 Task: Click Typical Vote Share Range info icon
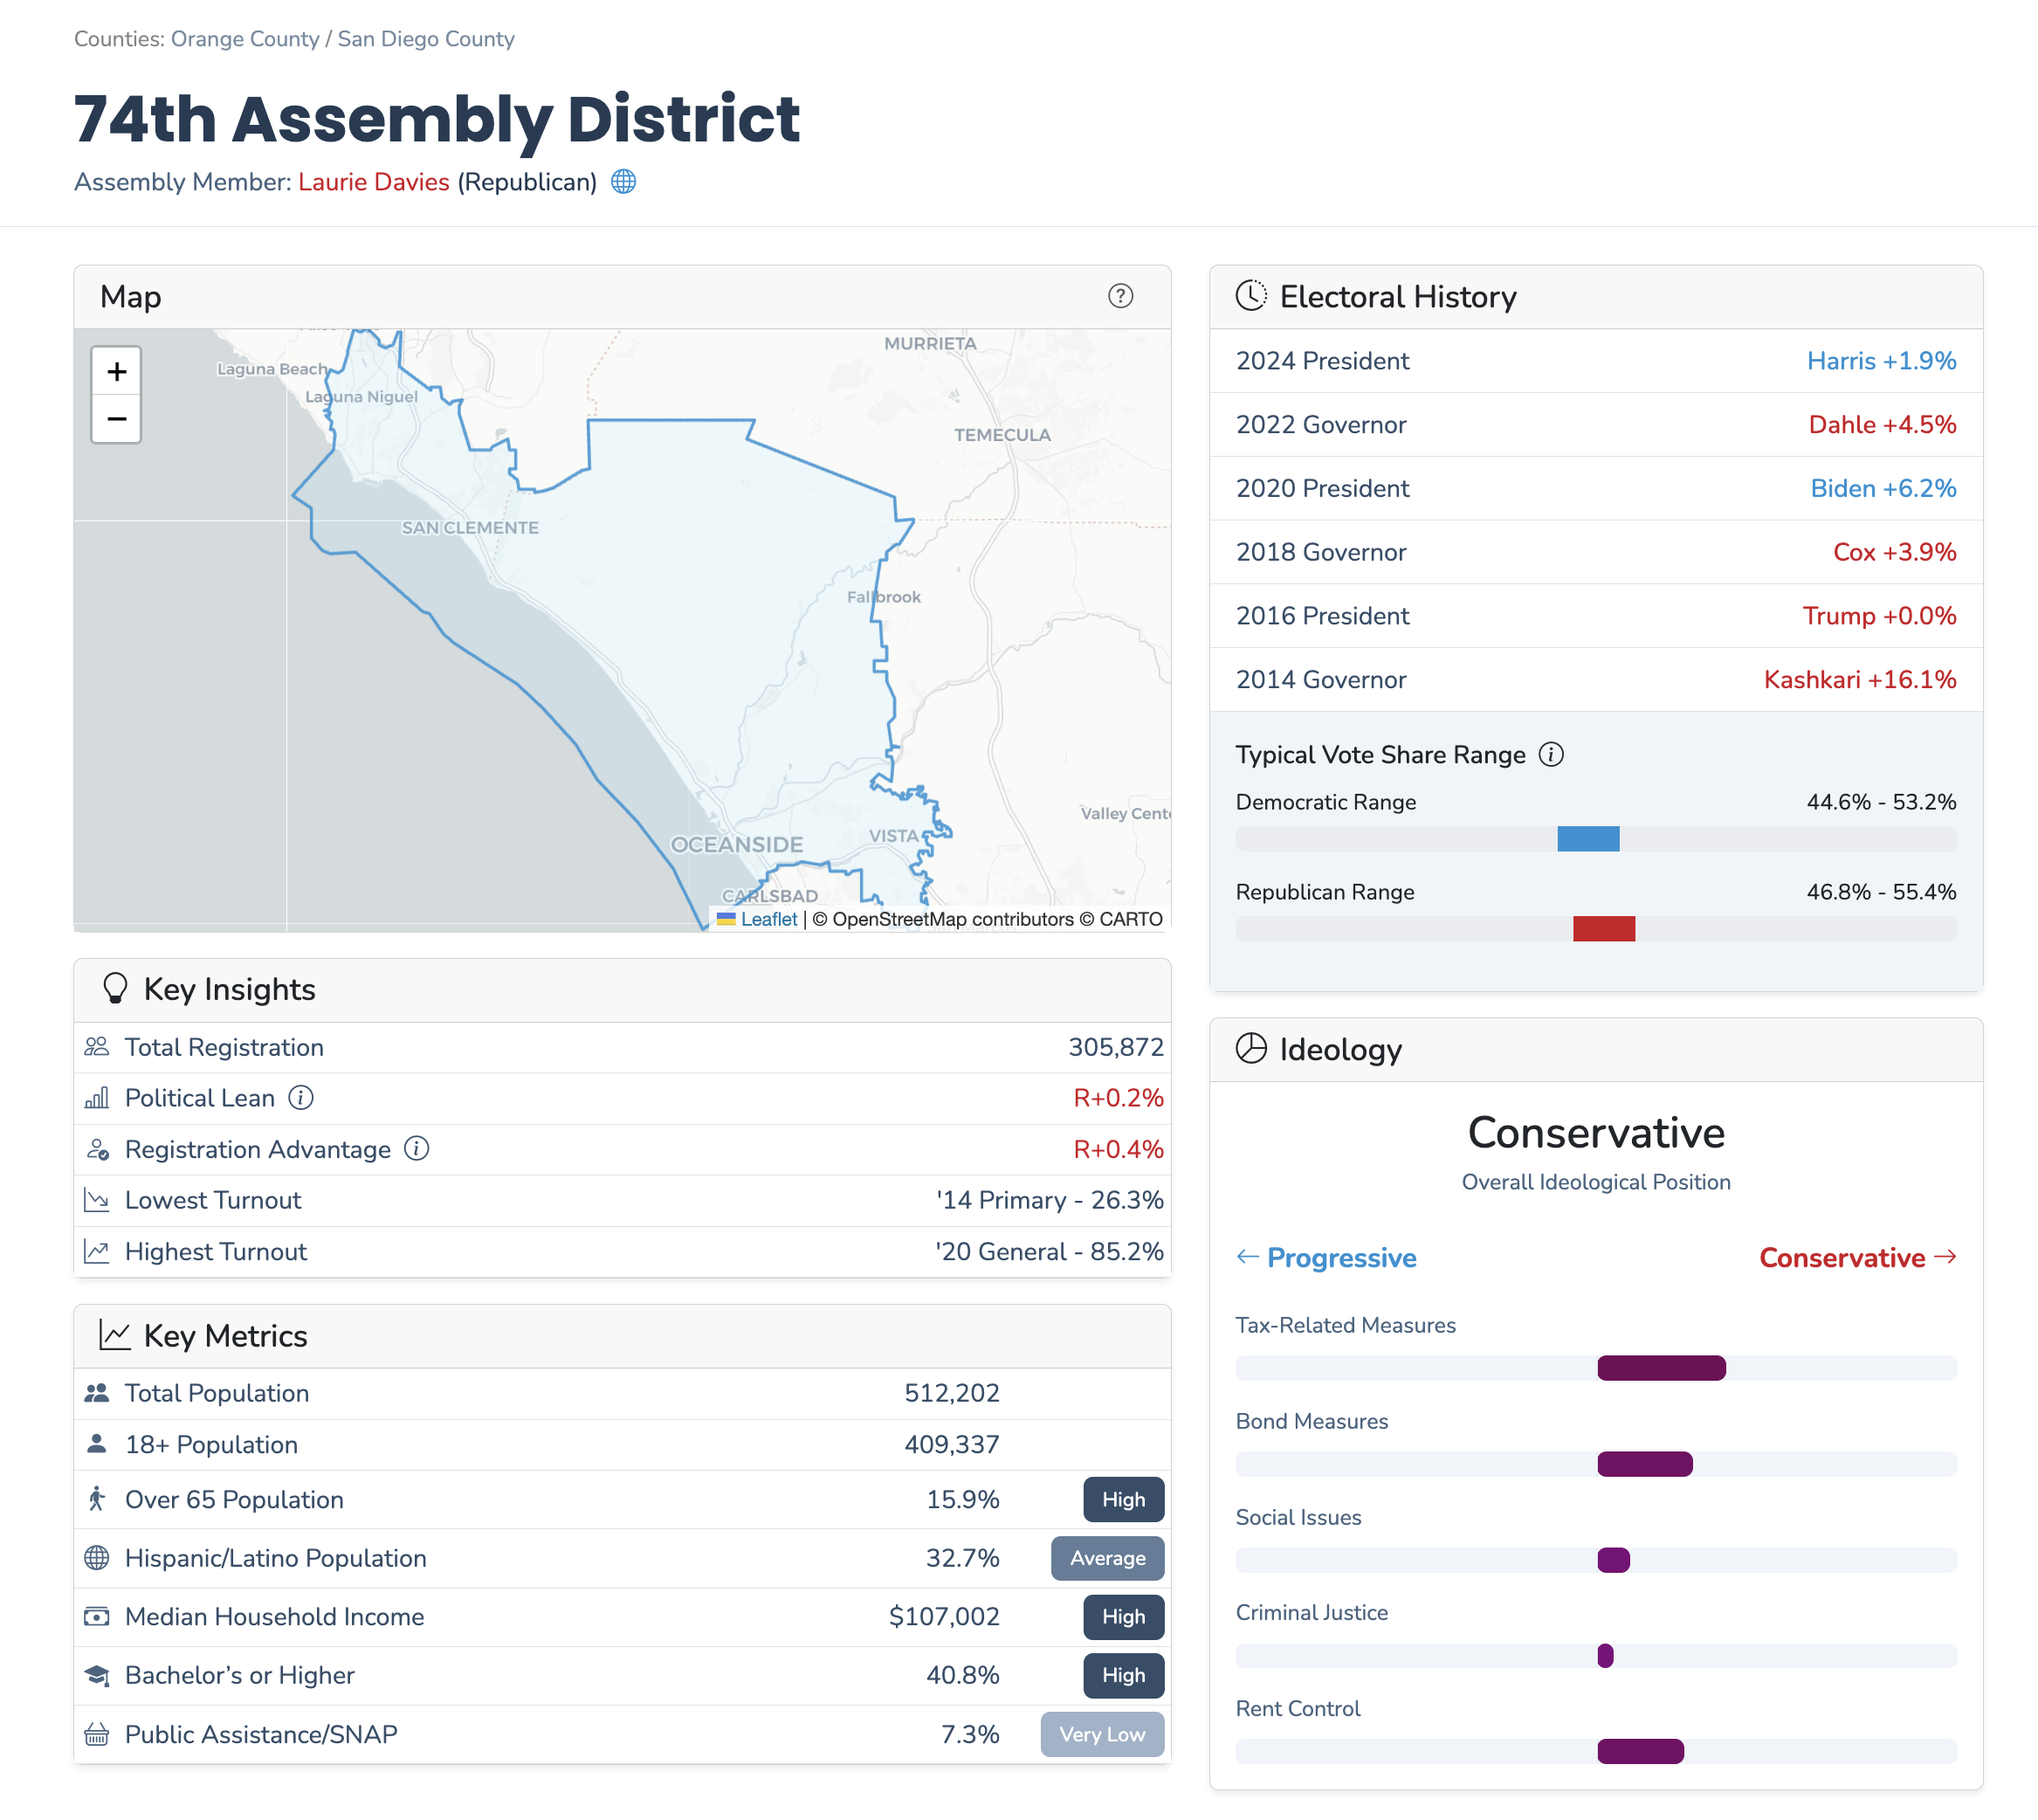1551,754
